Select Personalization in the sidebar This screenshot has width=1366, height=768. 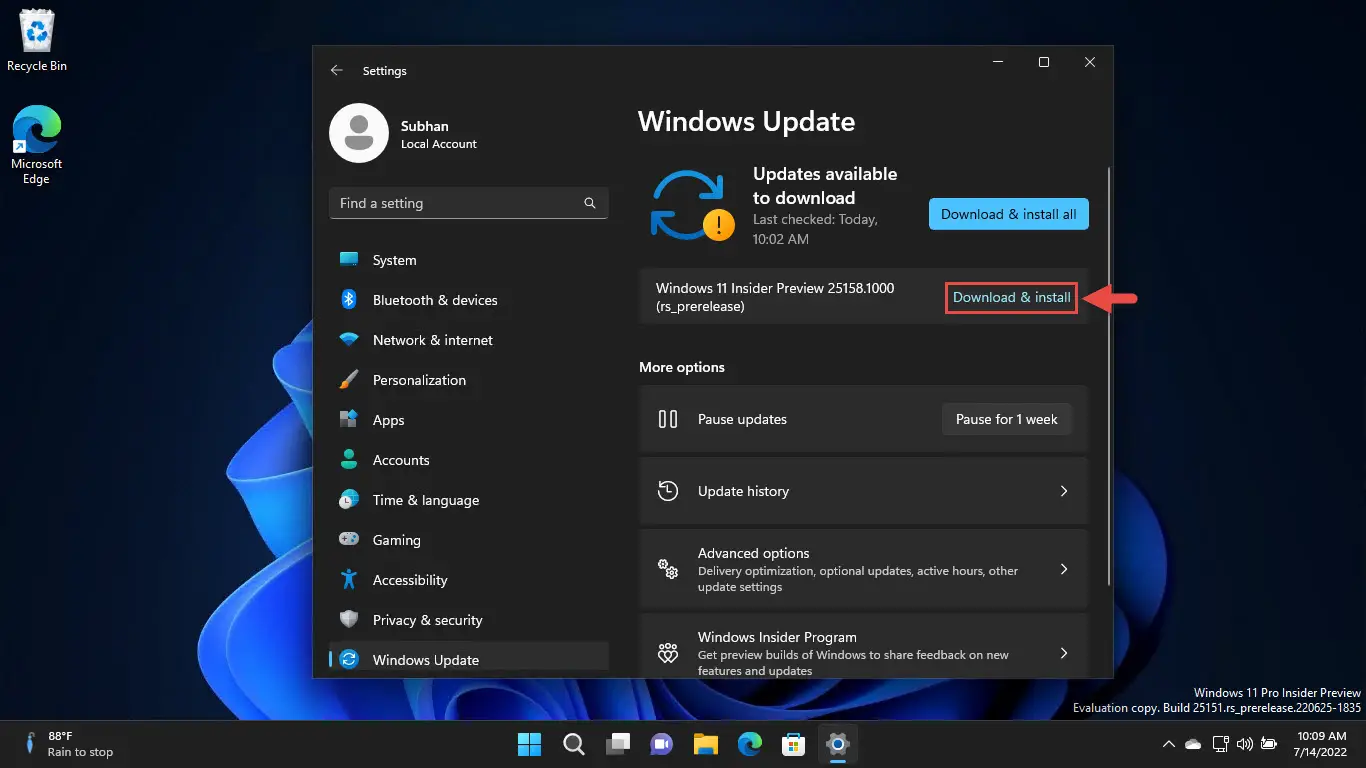pos(469,380)
